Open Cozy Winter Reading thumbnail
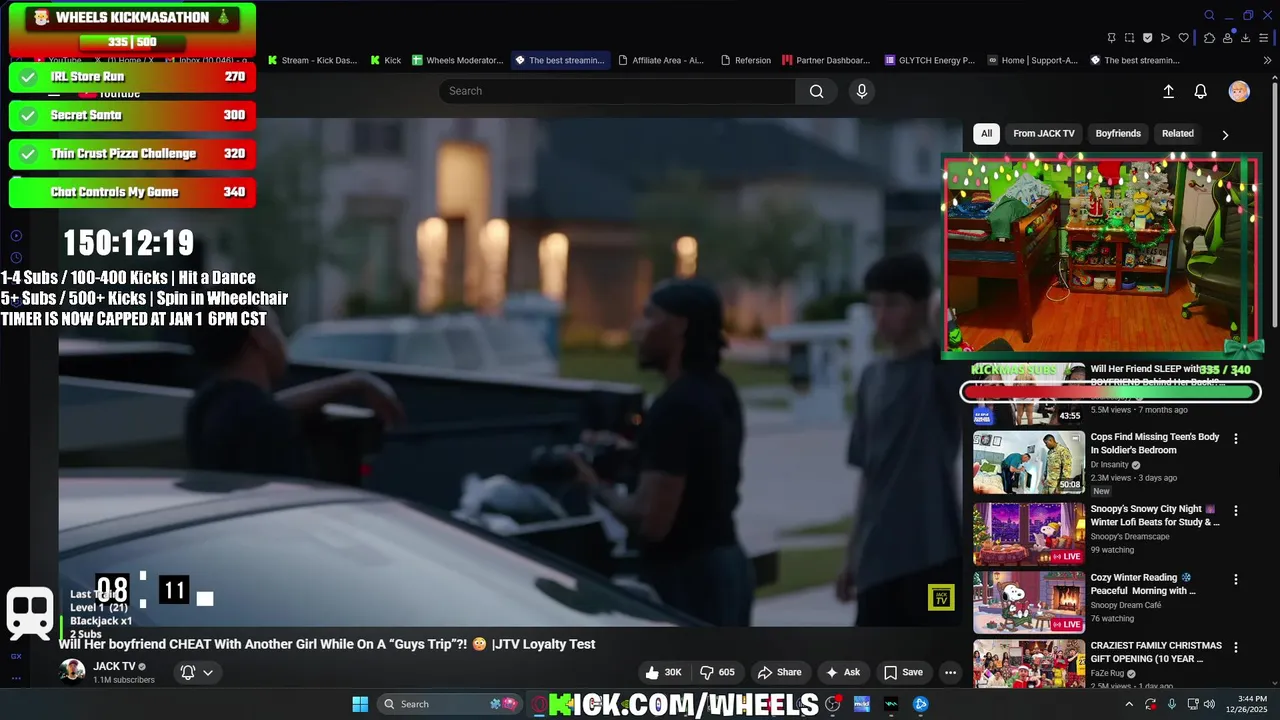The height and width of the screenshot is (720, 1280). [x=1029, y=602]
